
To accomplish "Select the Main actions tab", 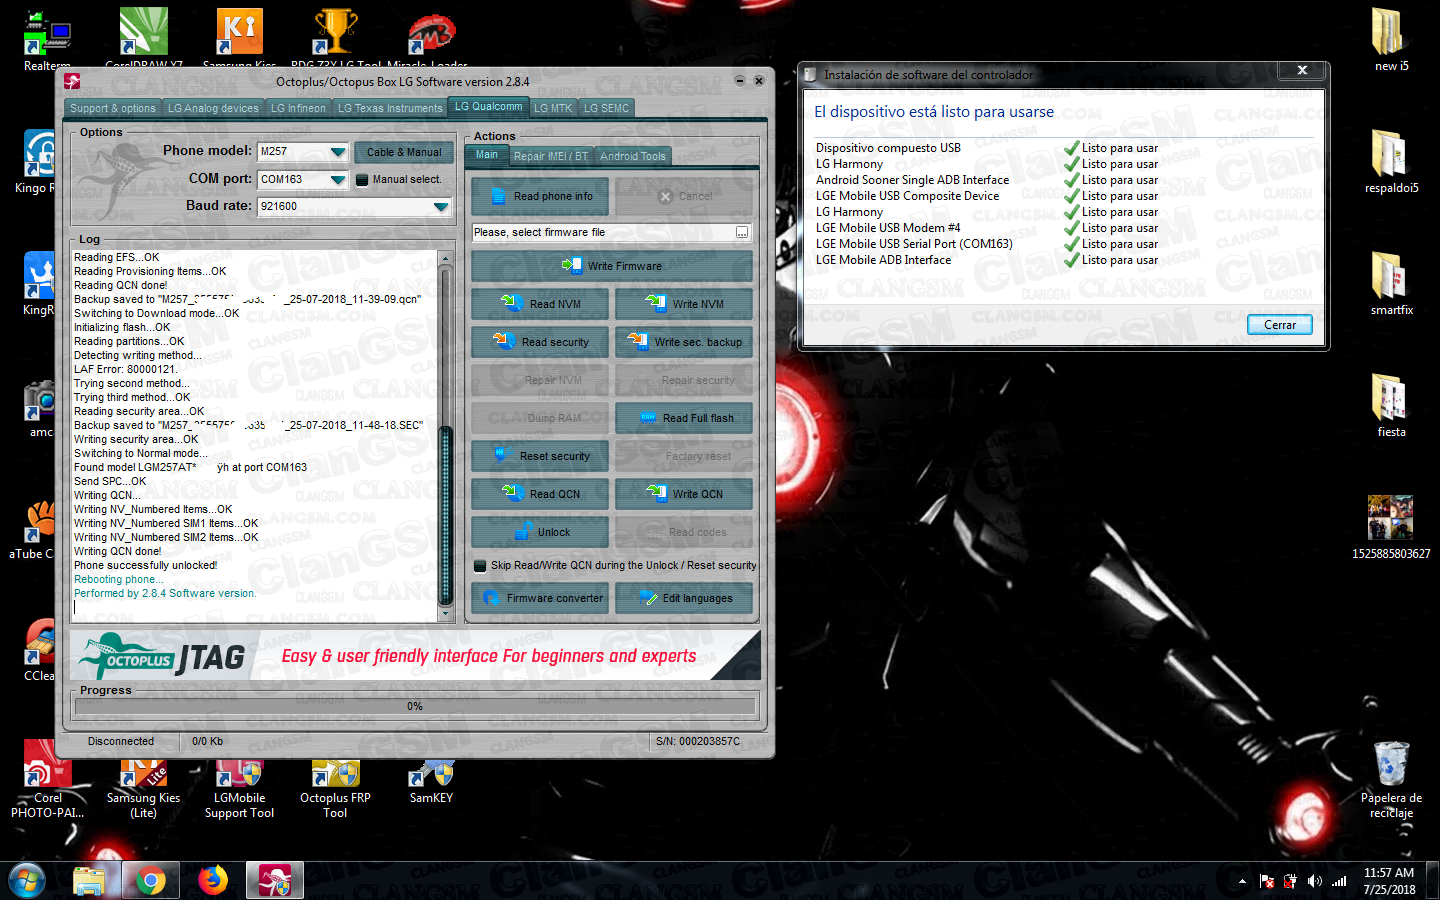I will pyautogui.click(x=487, y=155).
